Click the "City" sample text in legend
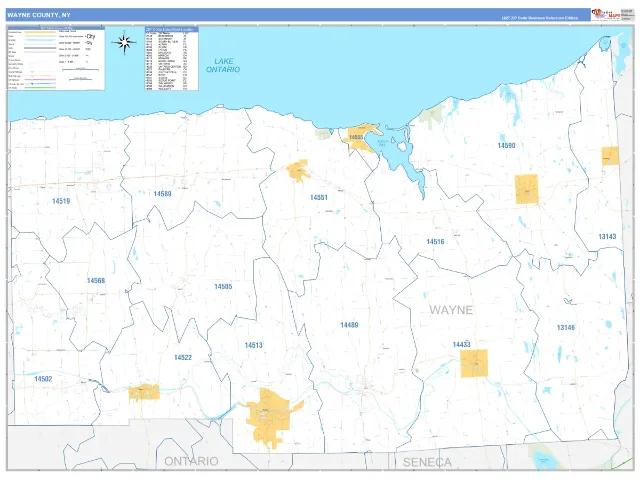640x480 pixels. (91, 36)
